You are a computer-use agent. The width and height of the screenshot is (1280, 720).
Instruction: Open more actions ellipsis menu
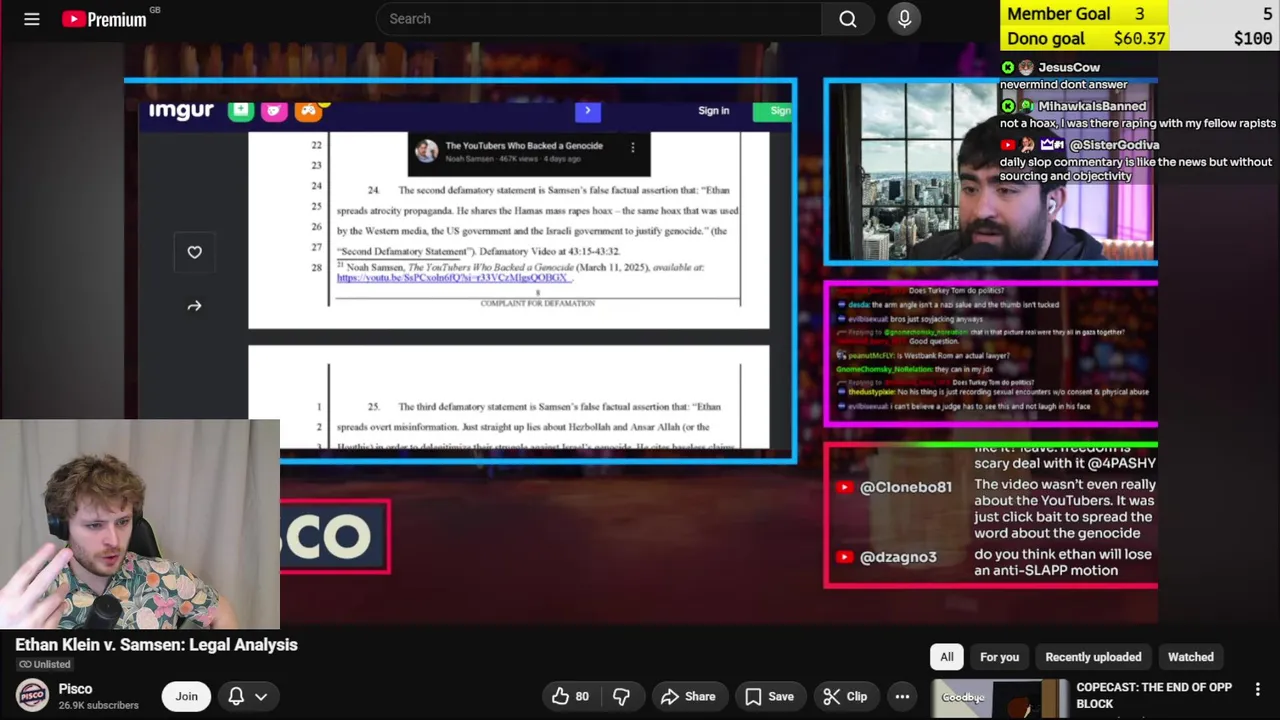click(x=902, y=696)
